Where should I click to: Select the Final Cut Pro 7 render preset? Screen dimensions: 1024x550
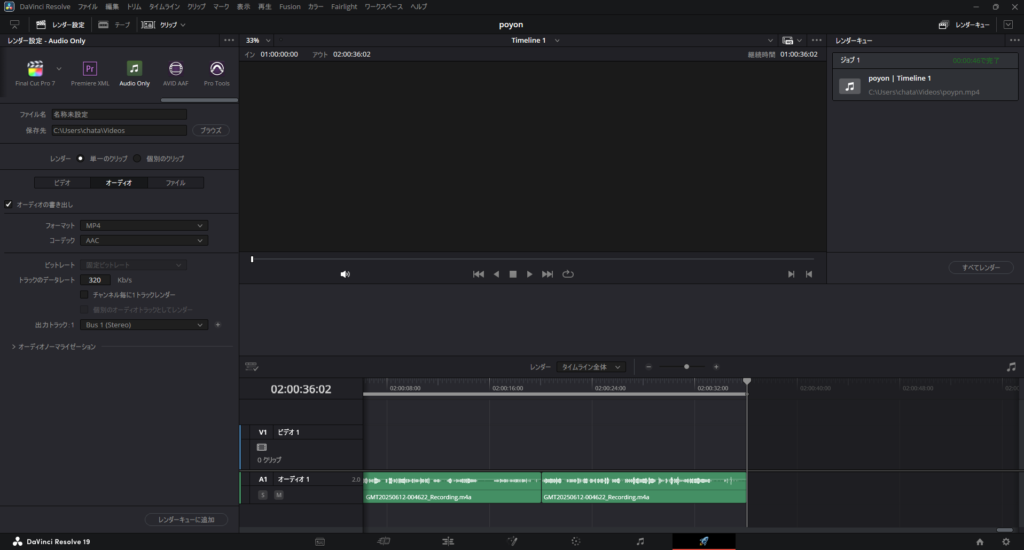coord(36,69)
